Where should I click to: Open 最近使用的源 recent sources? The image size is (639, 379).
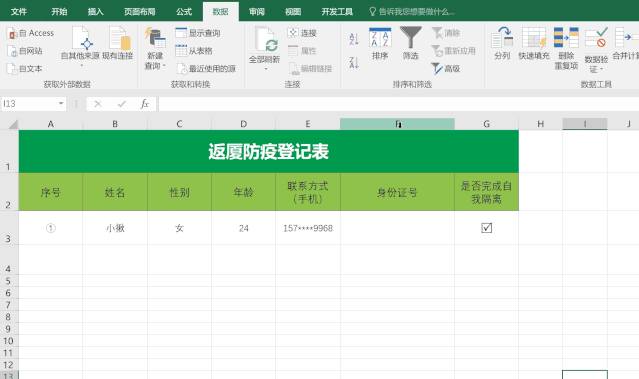(x=206, y=68)
